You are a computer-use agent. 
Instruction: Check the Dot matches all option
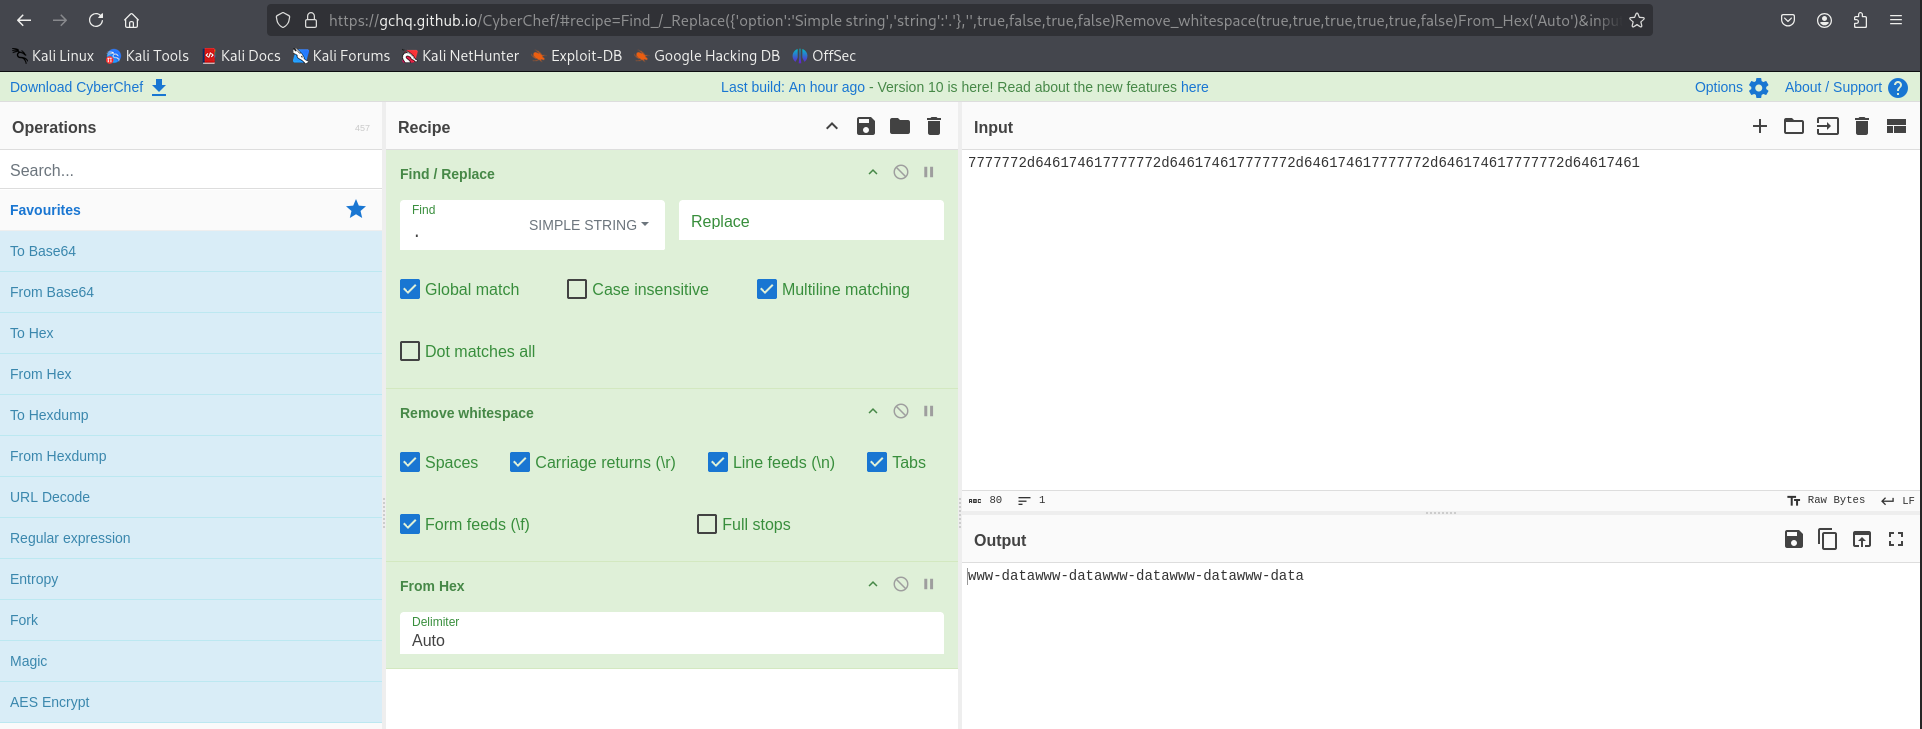point(410,351)
